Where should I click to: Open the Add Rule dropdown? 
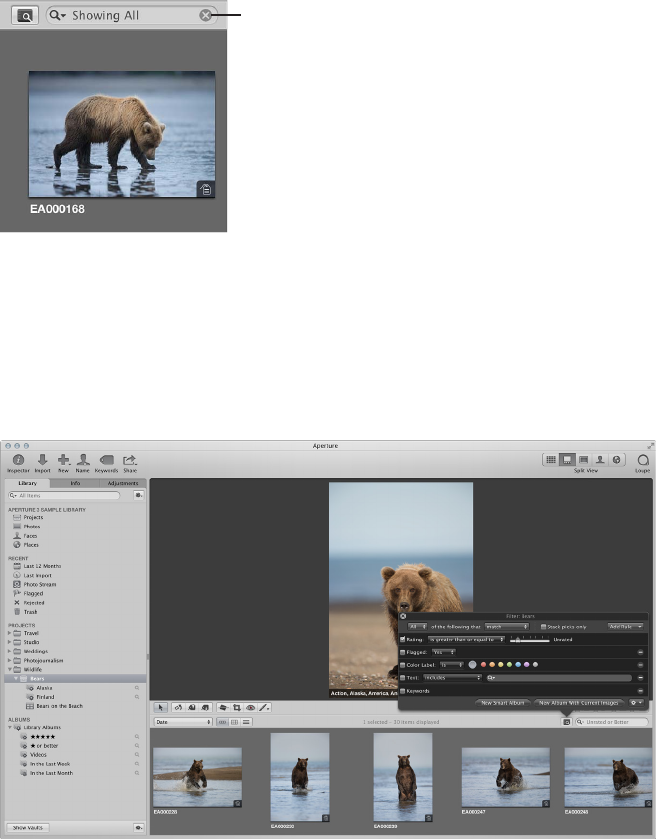[626, 627]
